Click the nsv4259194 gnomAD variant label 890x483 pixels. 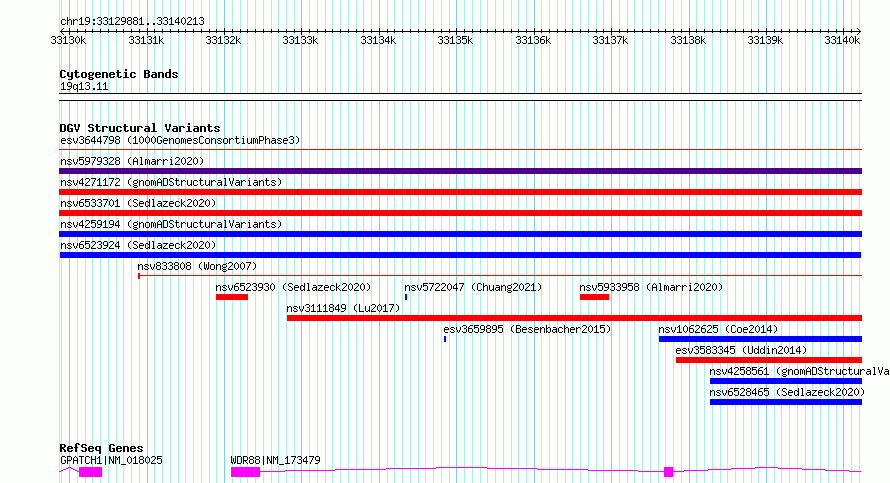[x=171, y=224]
